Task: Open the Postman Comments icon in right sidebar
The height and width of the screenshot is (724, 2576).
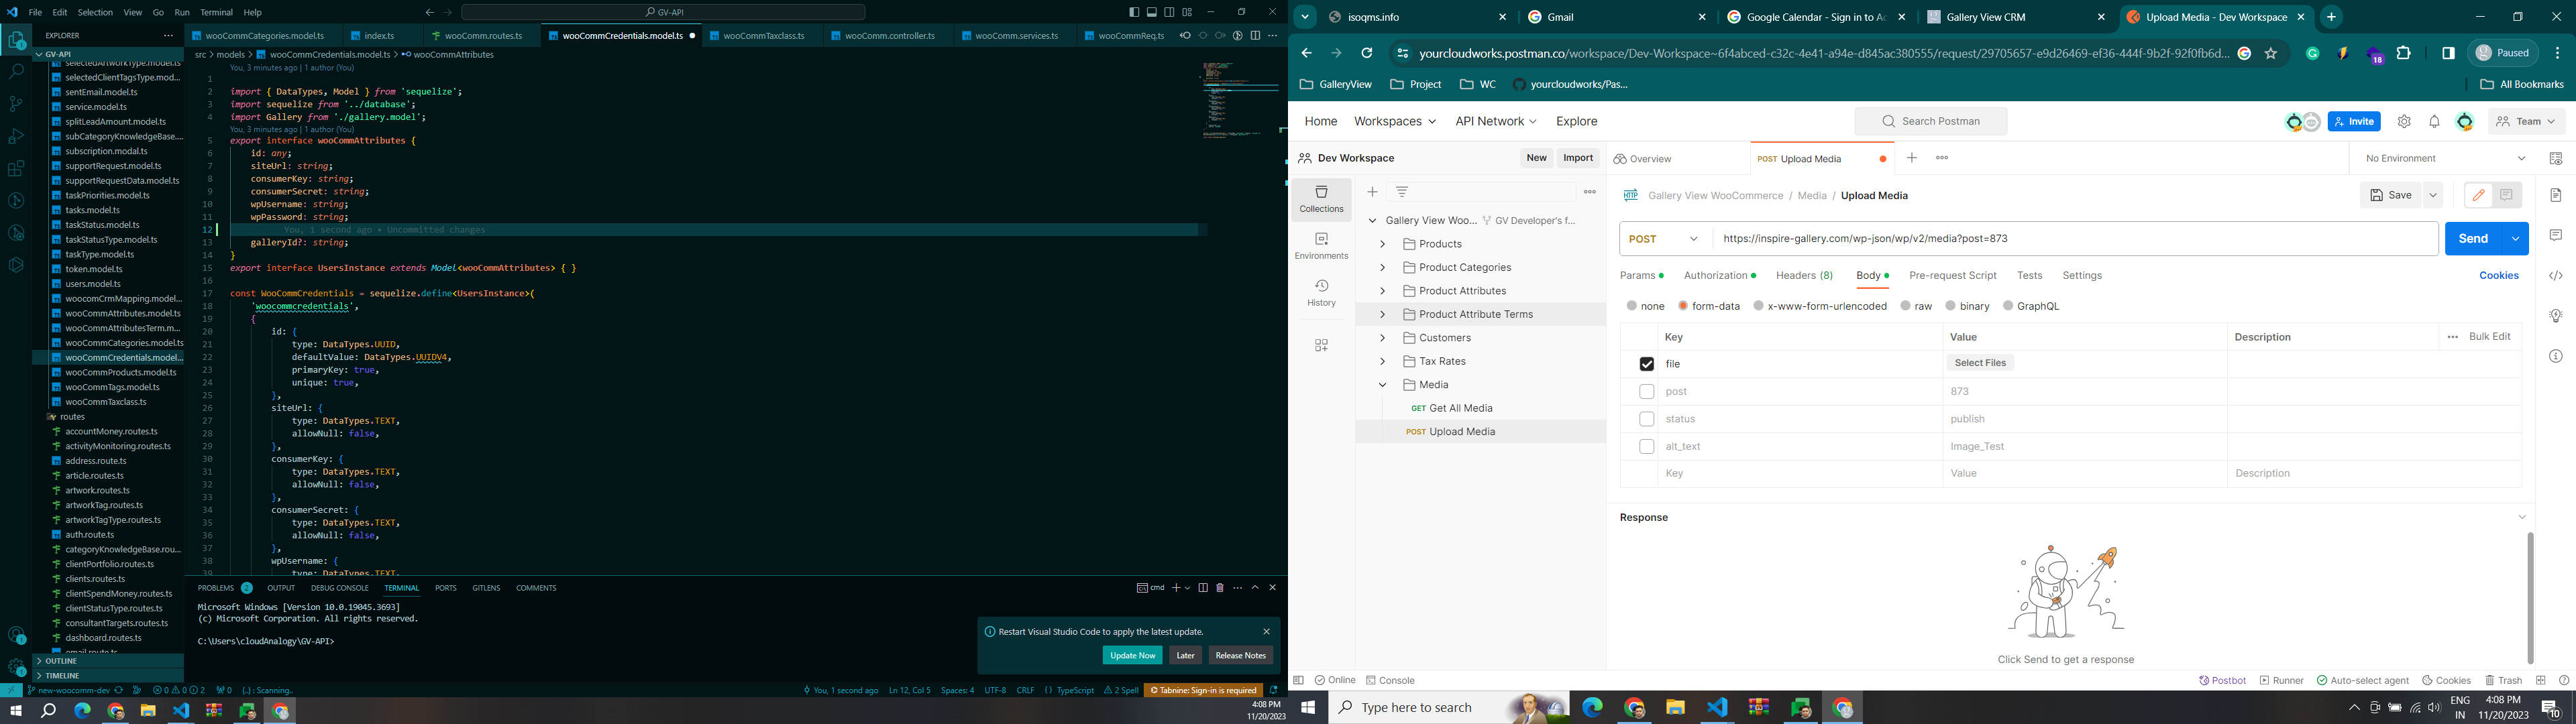Action: click(2555, 235)
